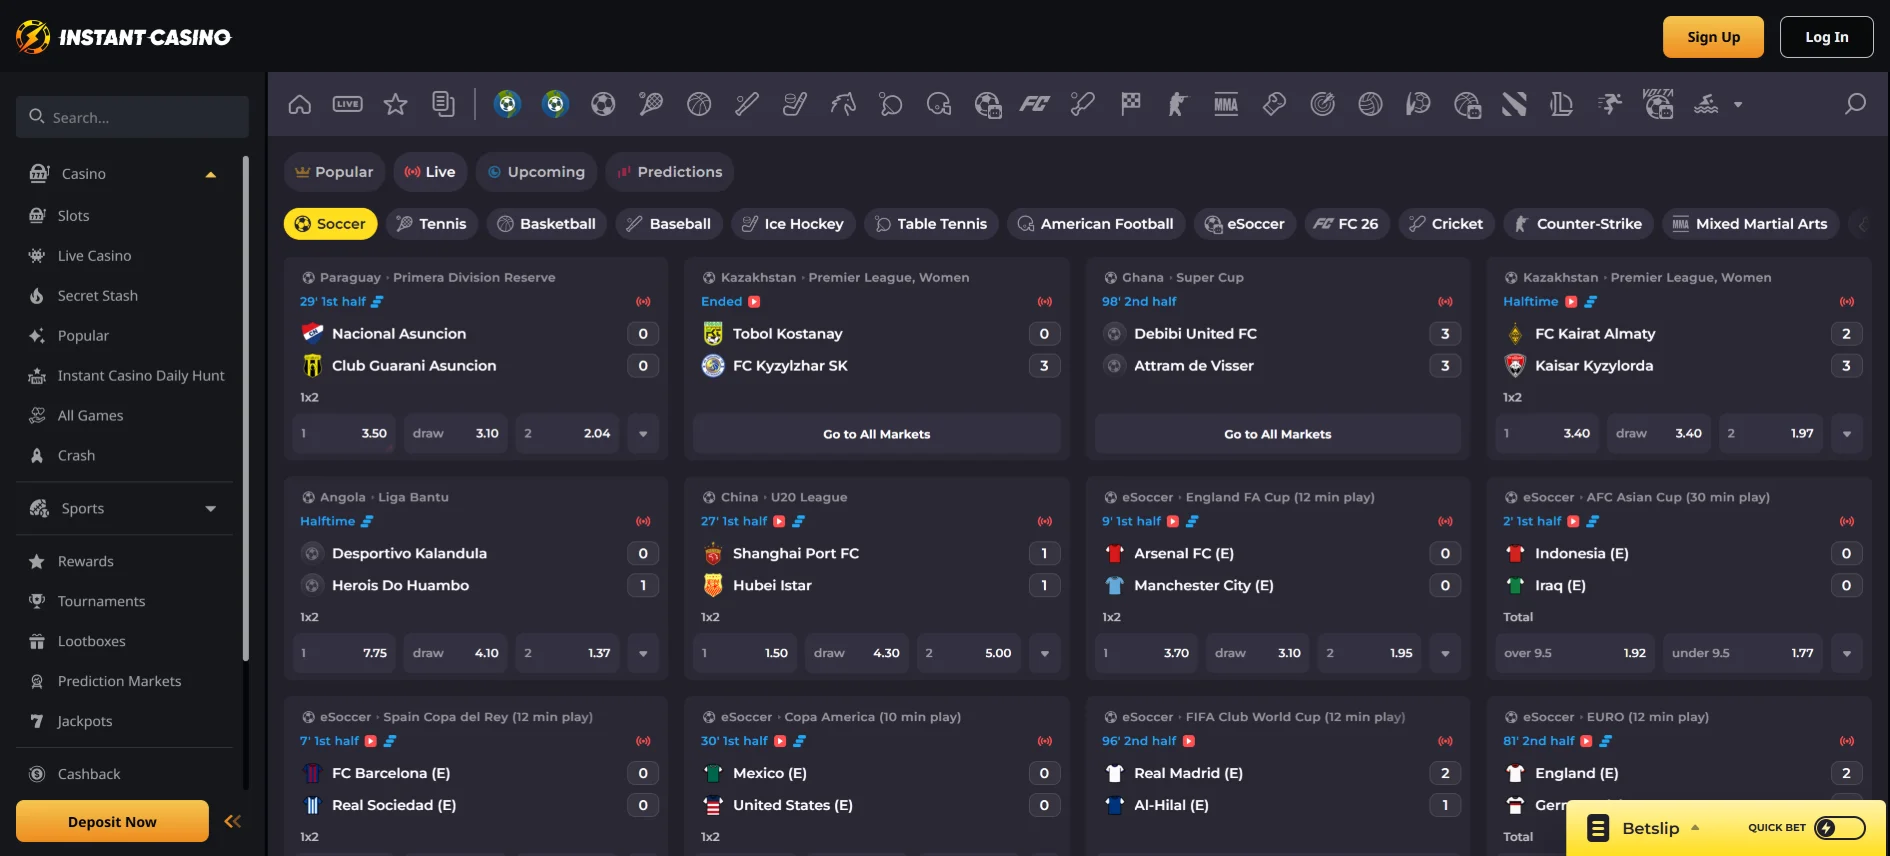Select the horse racing icon

(843, 104)
